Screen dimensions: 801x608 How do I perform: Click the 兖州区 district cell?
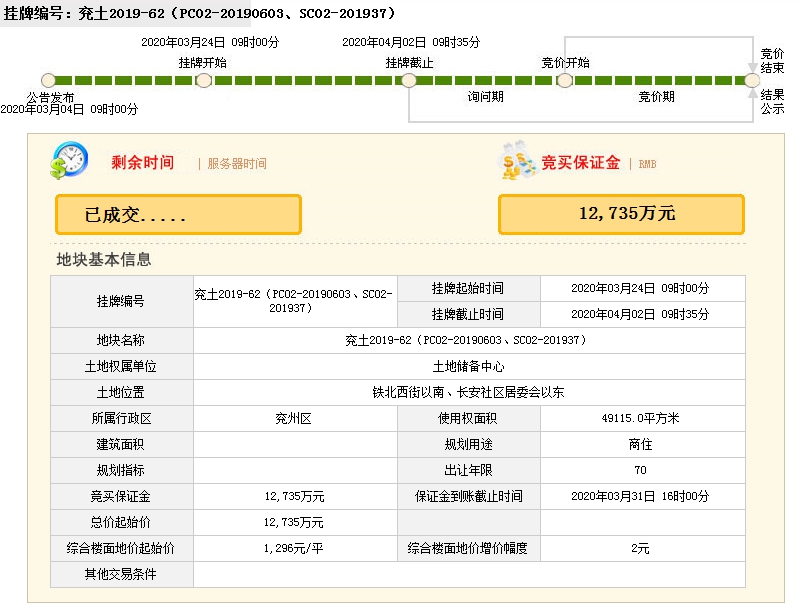pos(294,419)
